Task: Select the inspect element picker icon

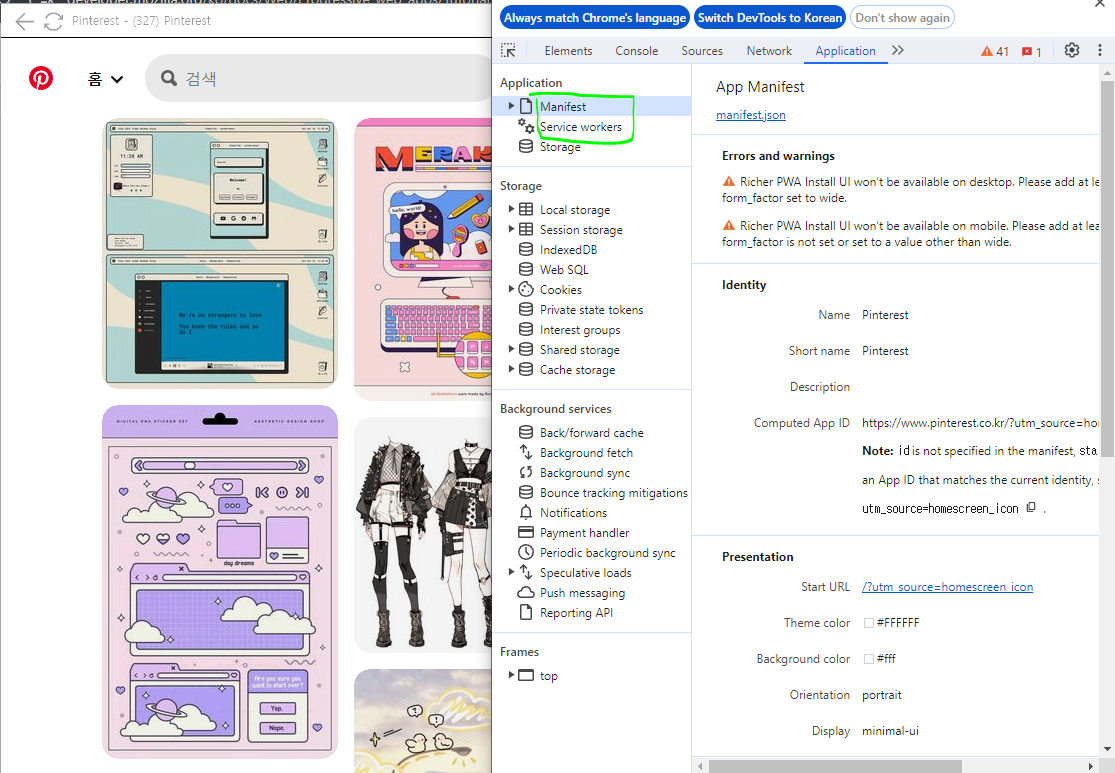Action: click(508, 50)
